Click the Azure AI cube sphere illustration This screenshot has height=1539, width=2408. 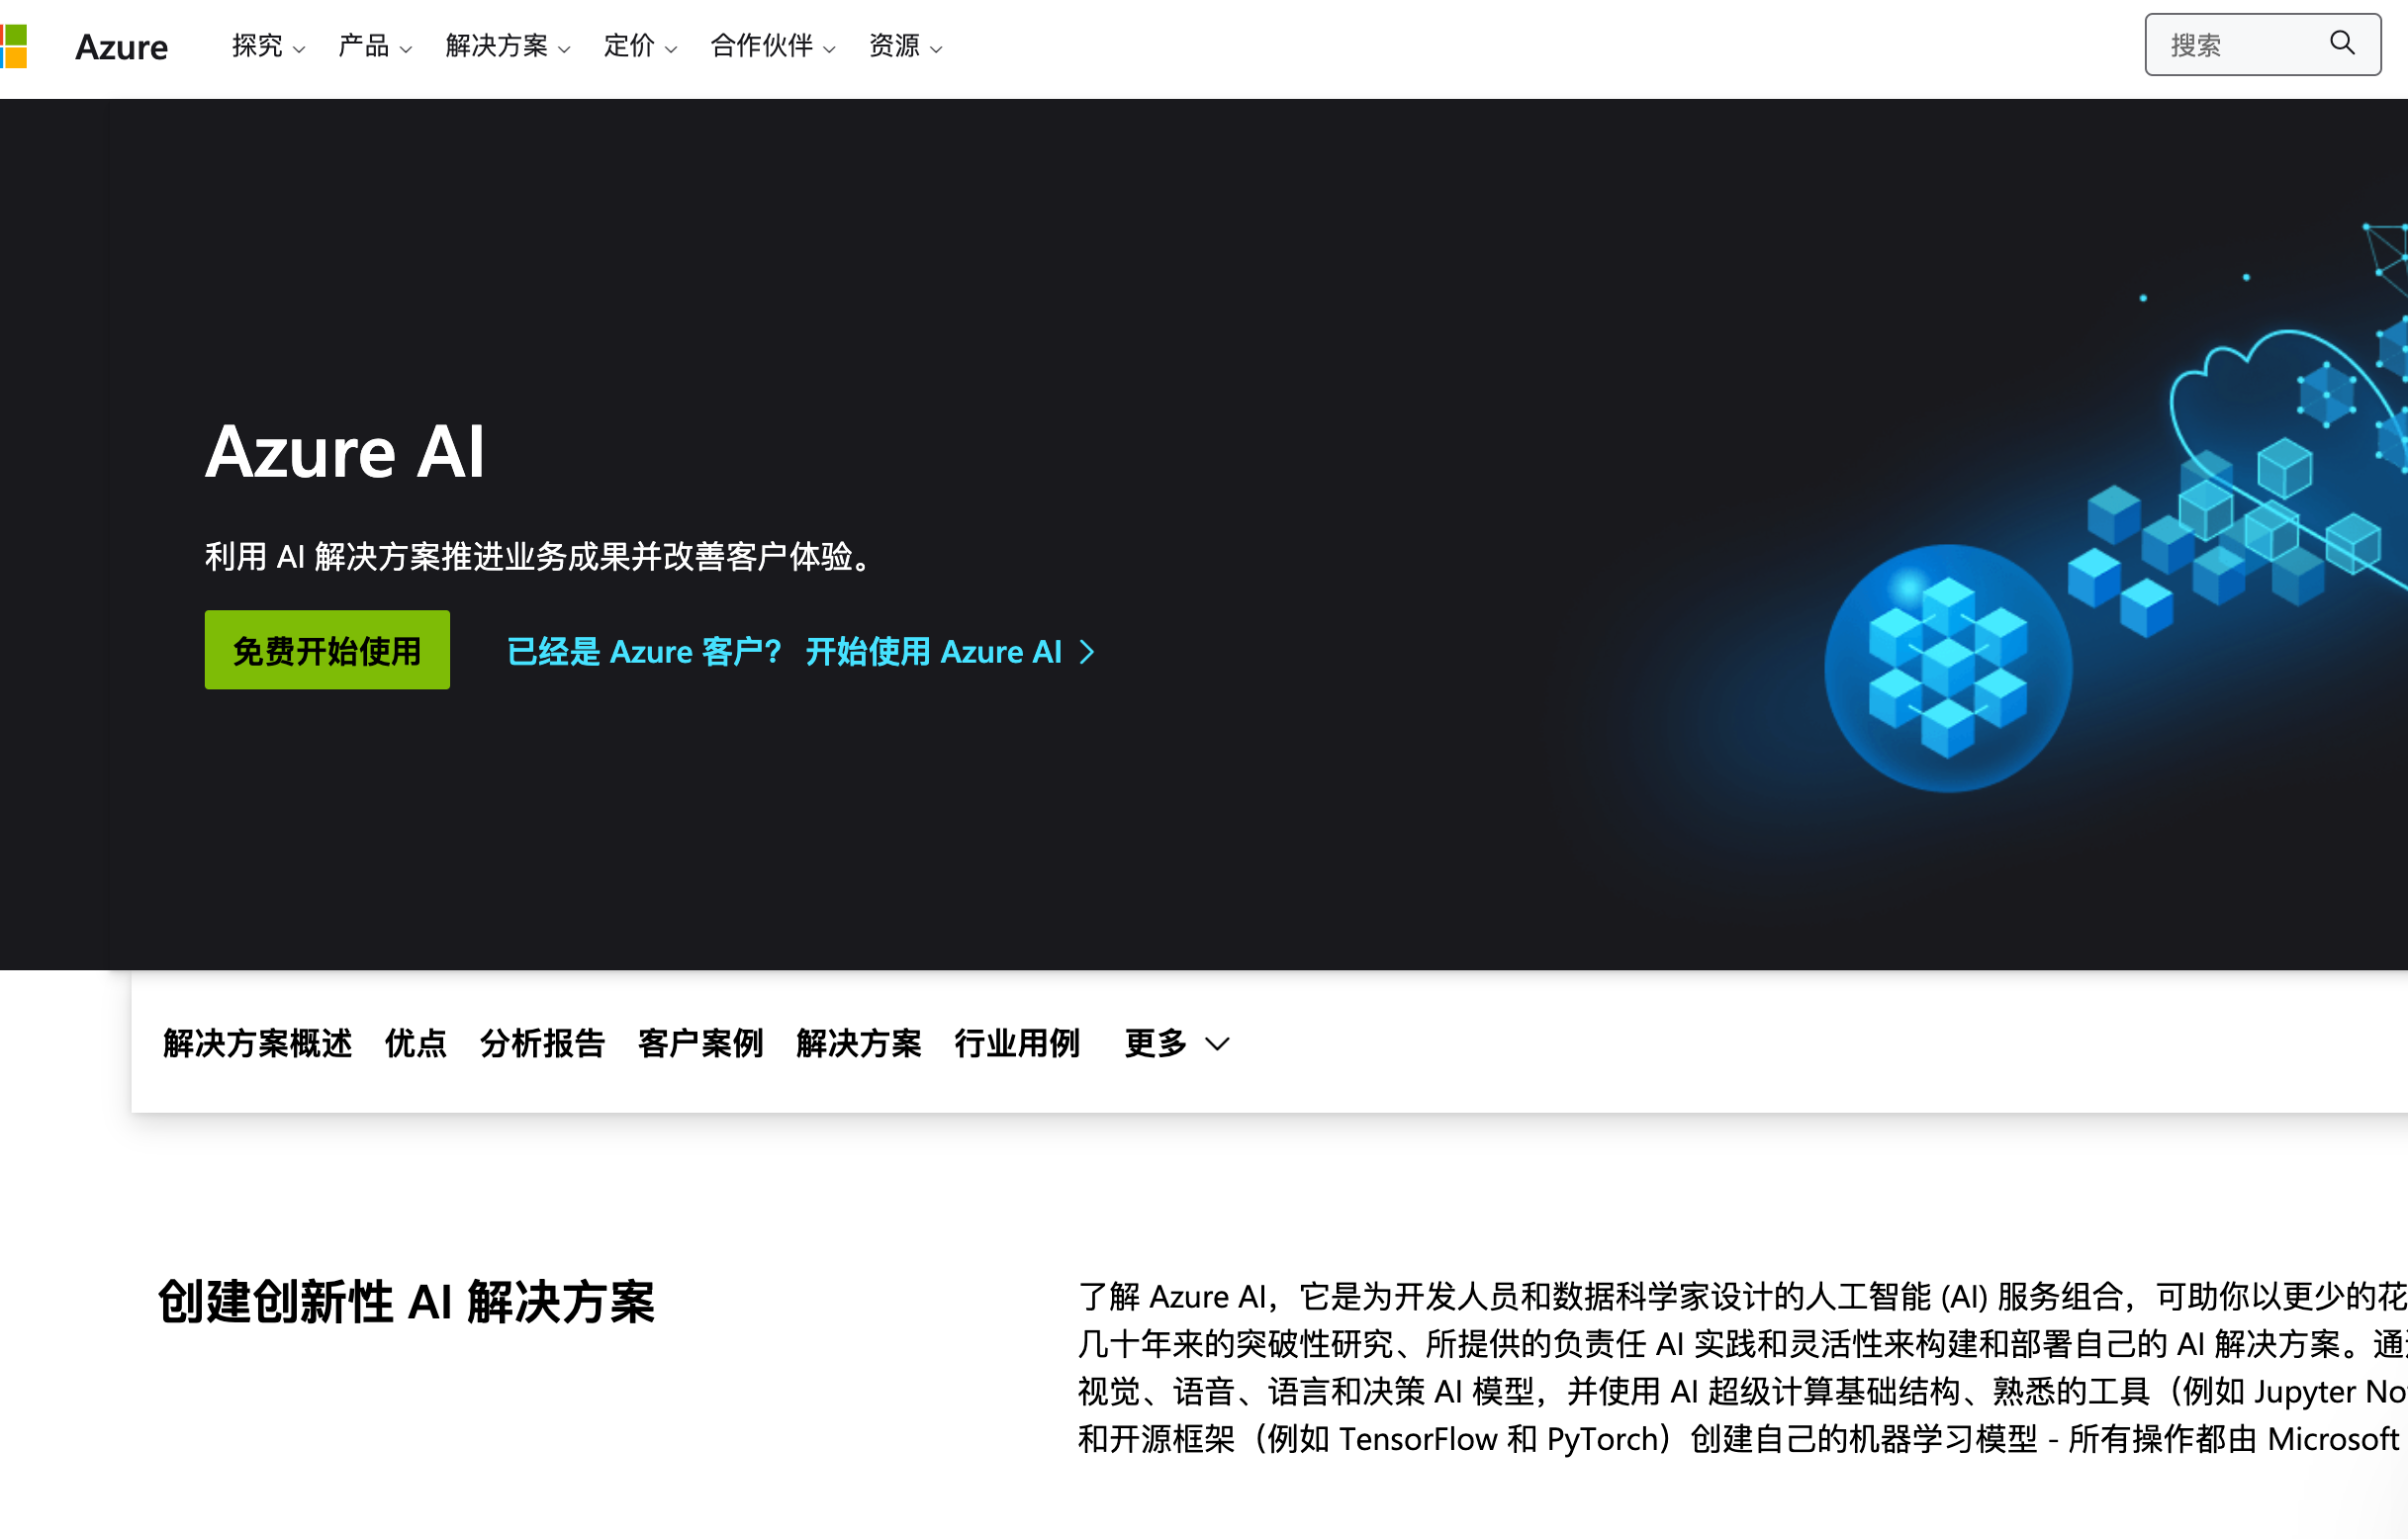pyautogui.click(x=1947, y=667)
